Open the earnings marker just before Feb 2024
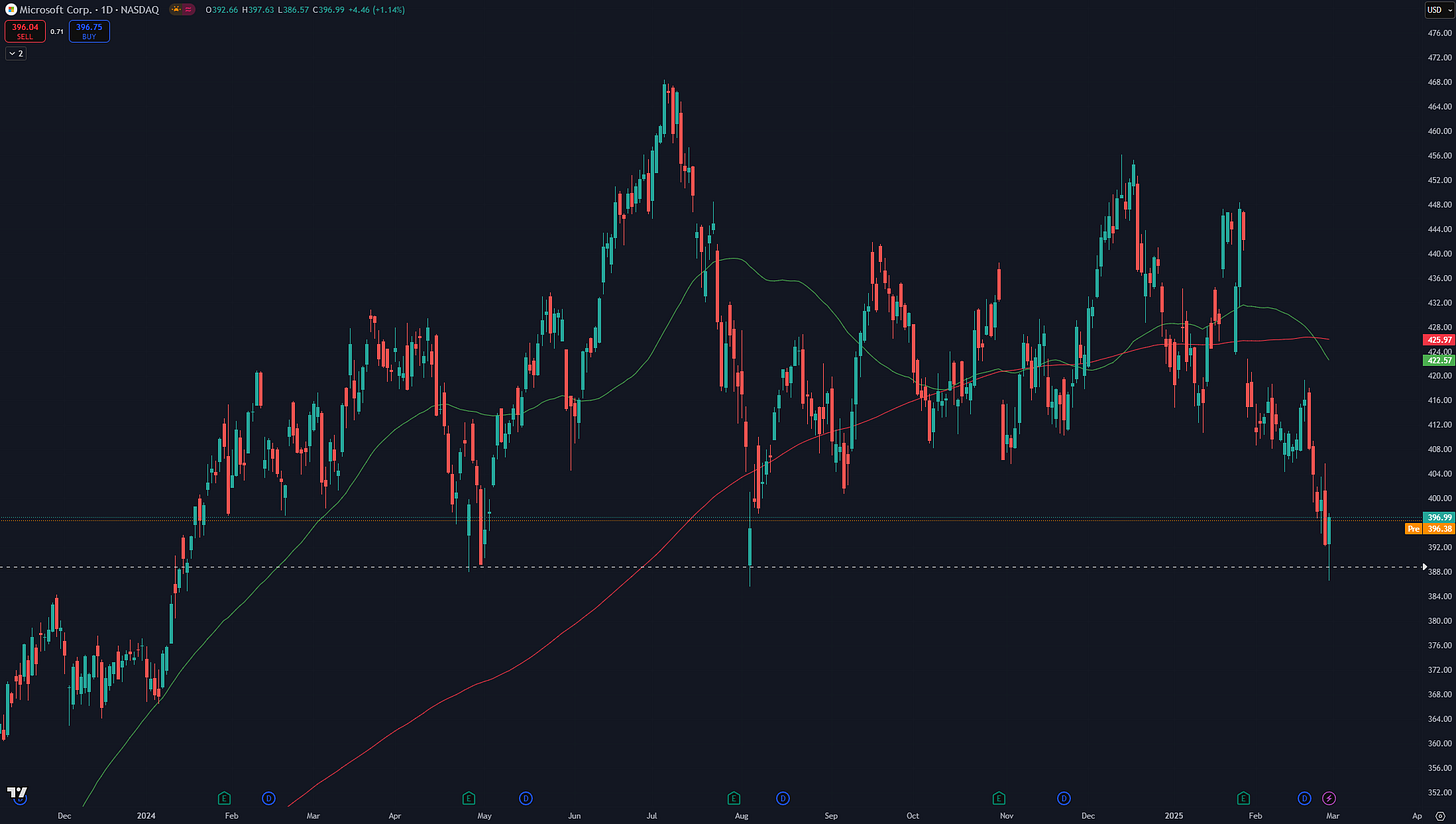 (x=224, y=798)
